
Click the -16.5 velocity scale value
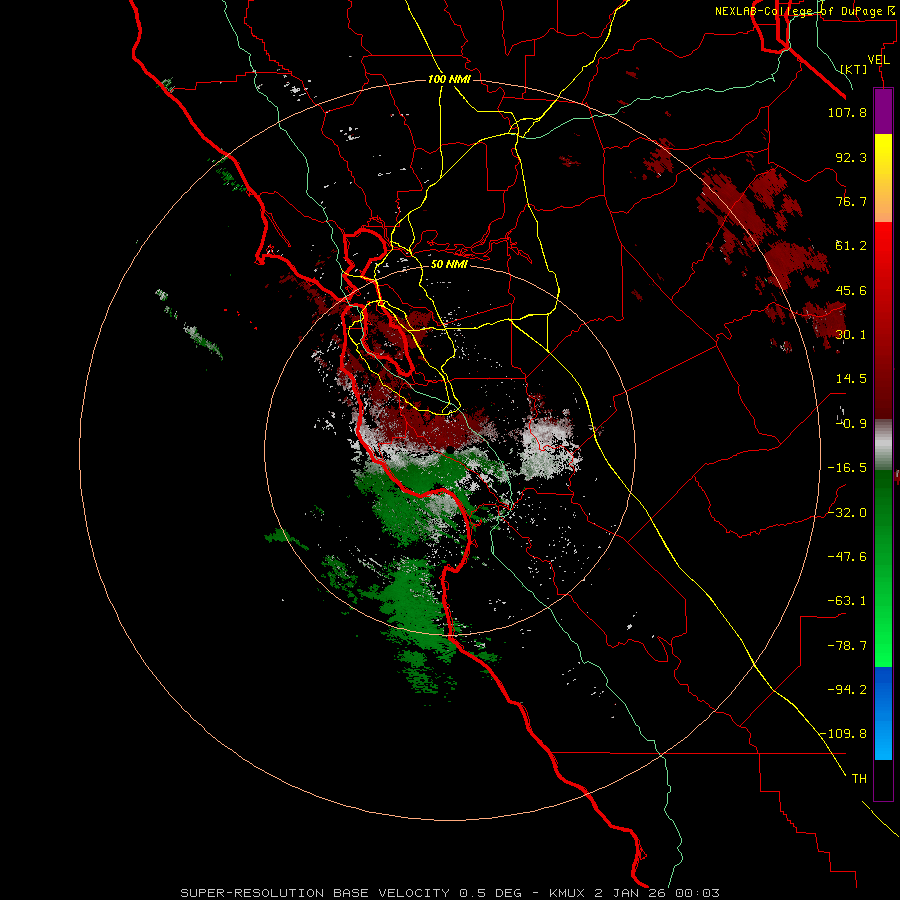[x=847, y=468]
